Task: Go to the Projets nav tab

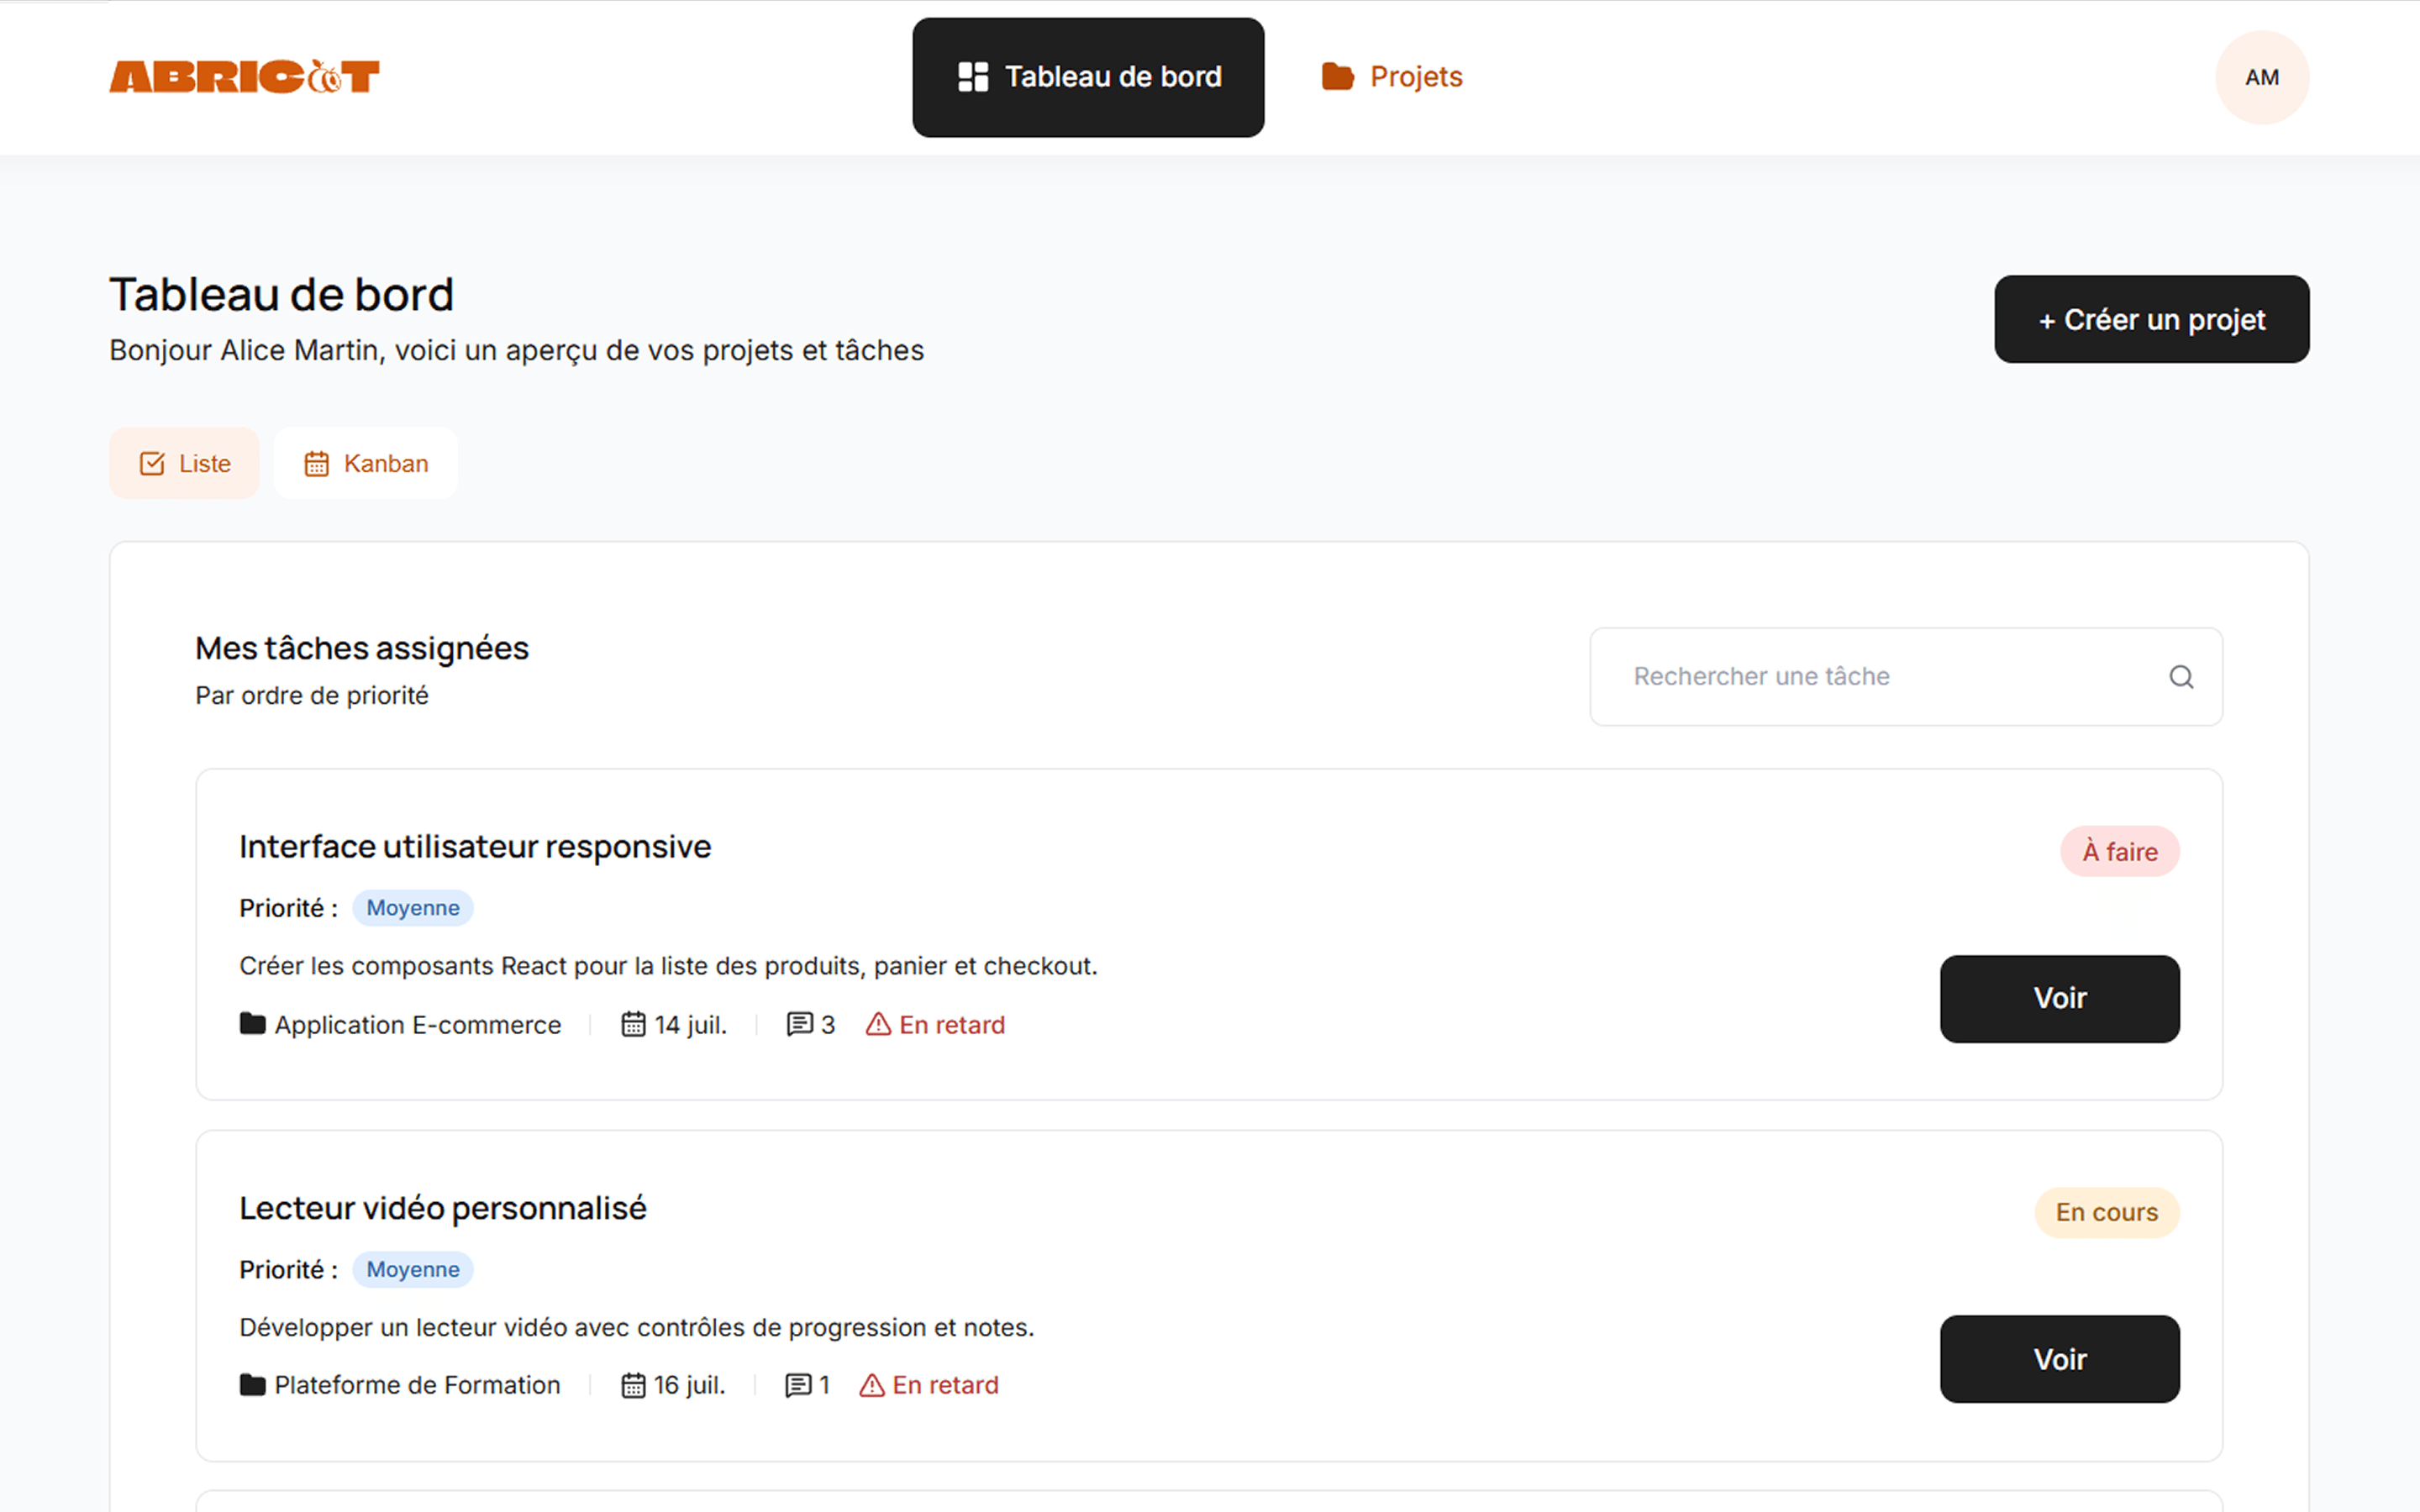Action: (x=1392, y=77)
